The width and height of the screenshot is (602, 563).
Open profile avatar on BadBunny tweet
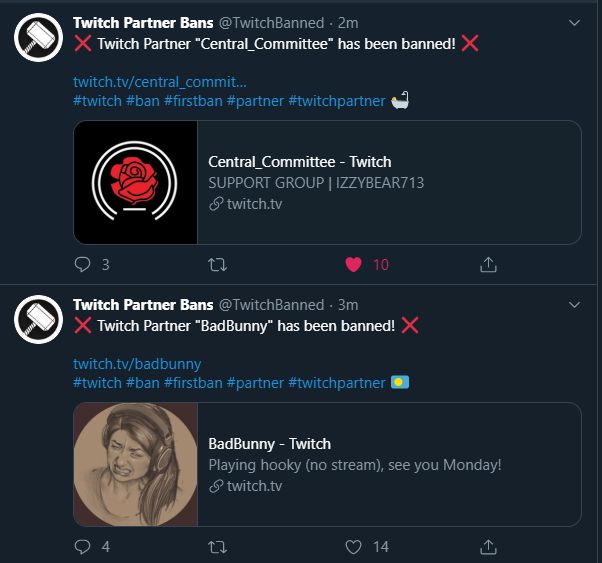point(38,318)
